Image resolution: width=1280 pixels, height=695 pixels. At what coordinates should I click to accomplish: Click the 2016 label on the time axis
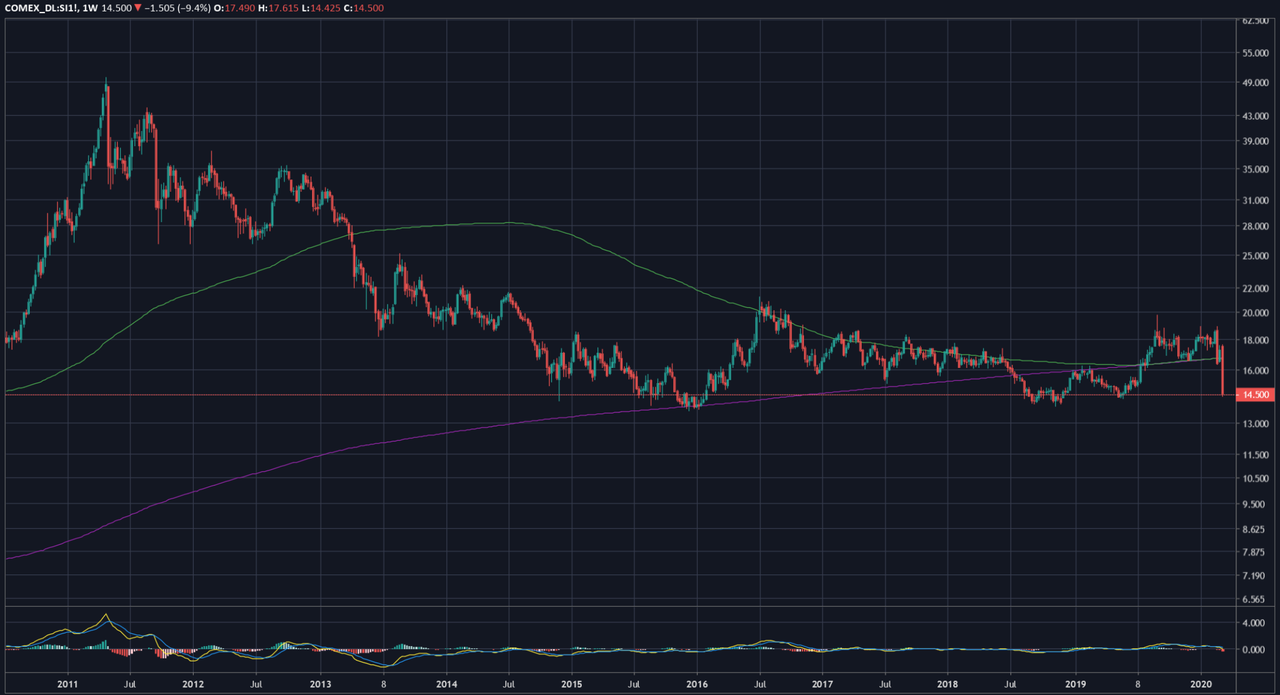(697, 685)
